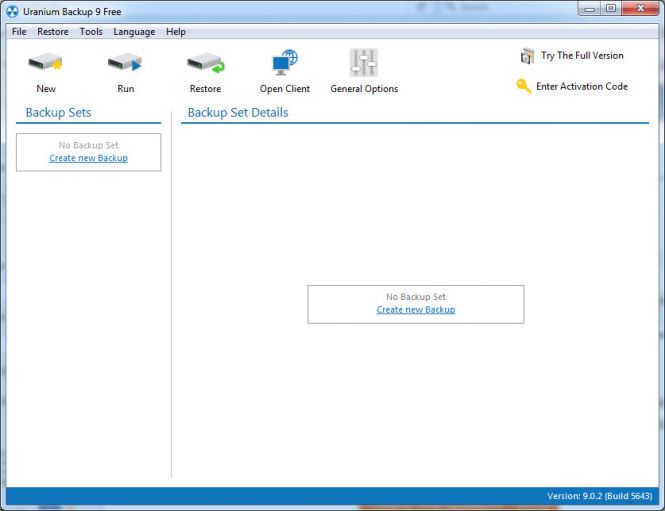Maximize the Uranium Backup window
This screenshot has width=665, height=511.
coord(611,9)
